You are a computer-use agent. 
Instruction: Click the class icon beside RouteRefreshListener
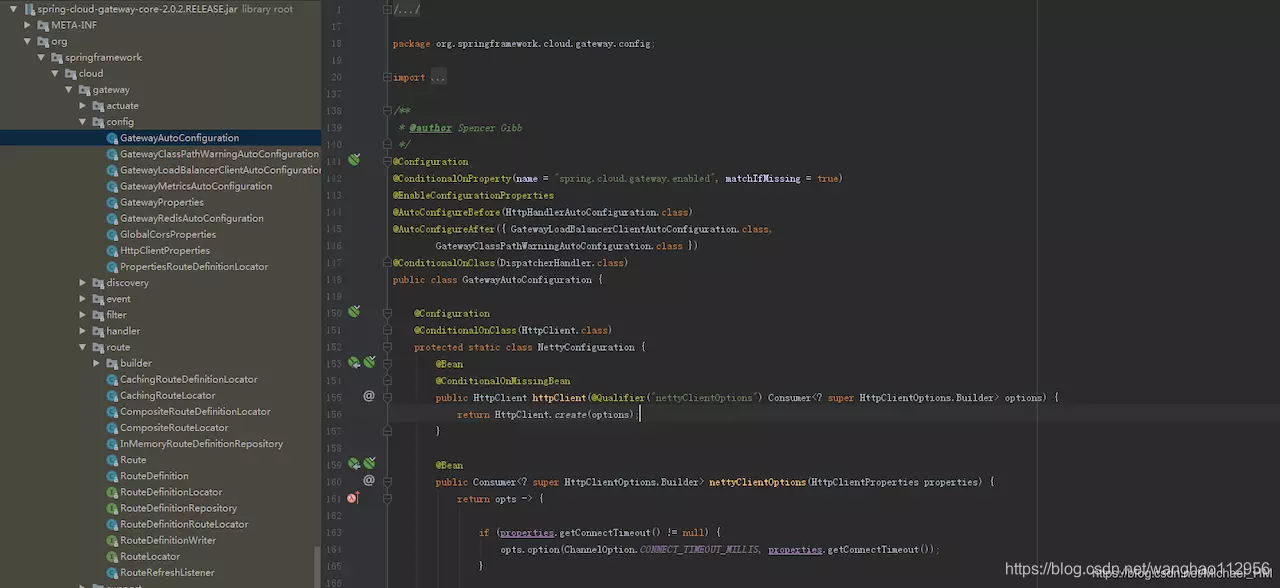point(112,572)
